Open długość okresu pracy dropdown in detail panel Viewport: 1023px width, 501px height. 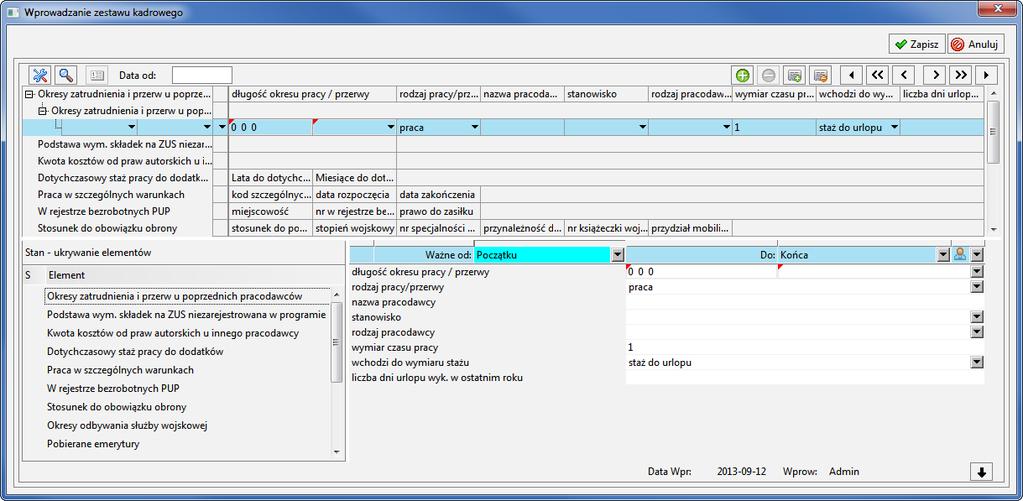[x=977, y=272]
